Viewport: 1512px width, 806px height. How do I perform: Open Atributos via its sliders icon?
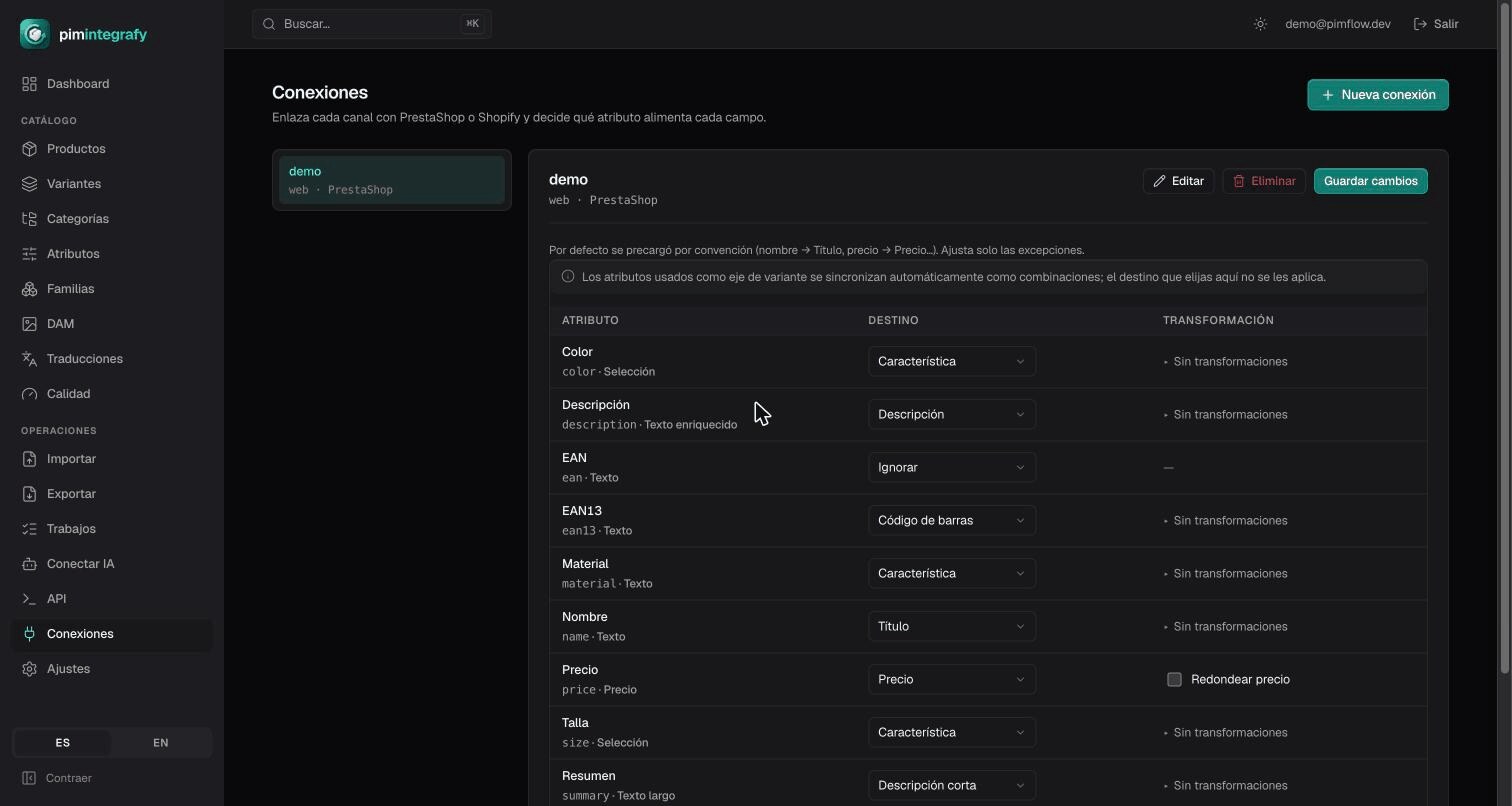click(29, 254)
